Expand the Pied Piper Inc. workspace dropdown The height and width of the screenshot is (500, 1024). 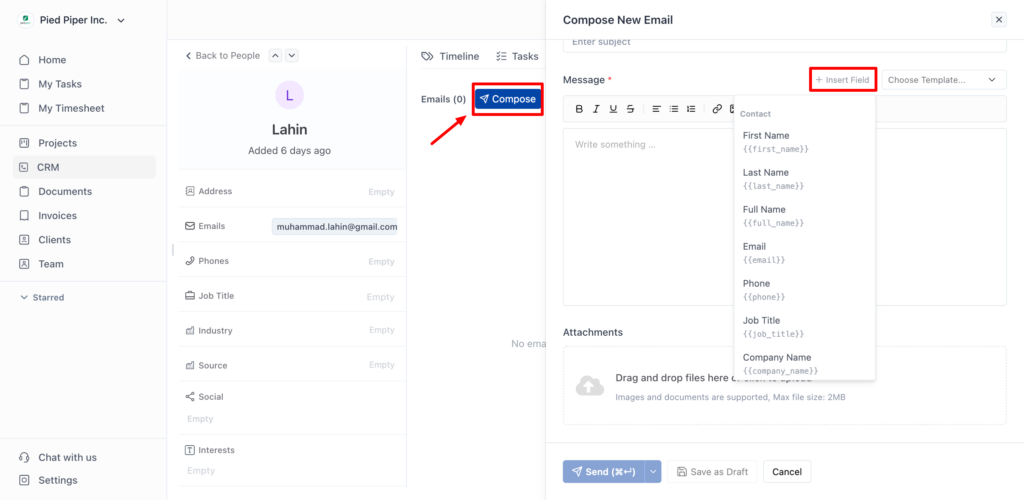pyautogui.click(x=121, y=21)
